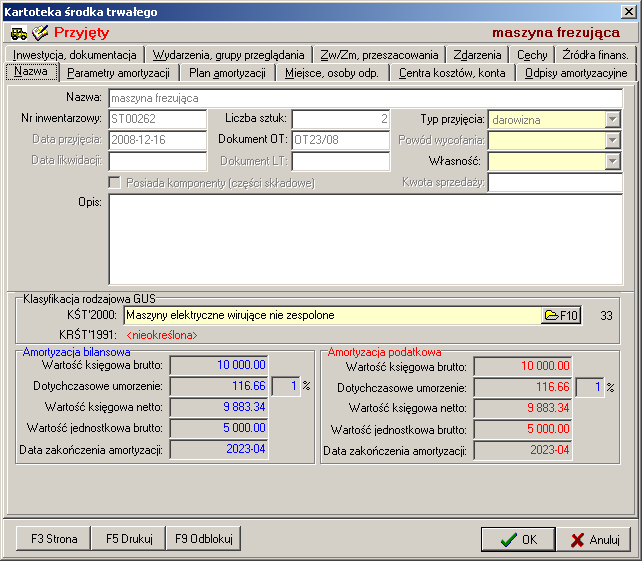Click the 'F5 Drukuj' print button

point(129,539)
